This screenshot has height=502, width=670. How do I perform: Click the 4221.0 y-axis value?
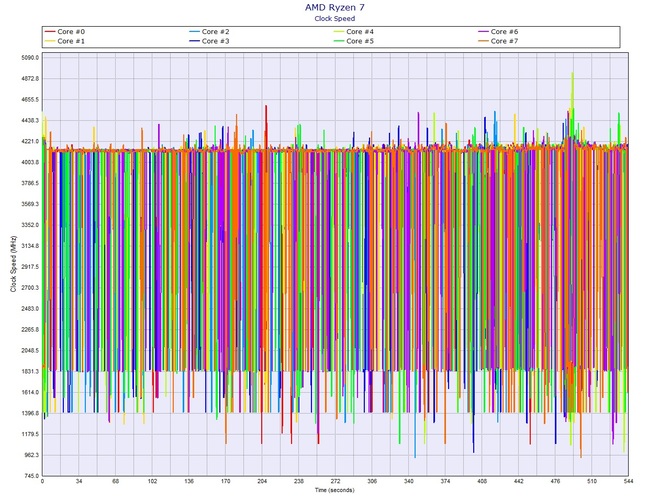[x=30, y=141]
